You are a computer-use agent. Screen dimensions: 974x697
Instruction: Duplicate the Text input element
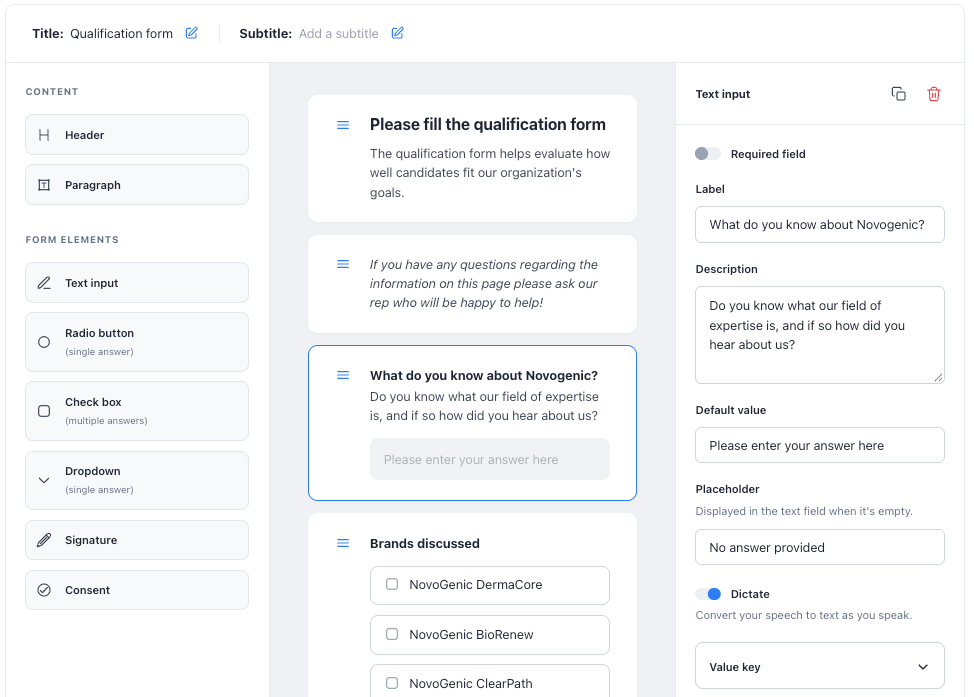(x=898, y=94)
